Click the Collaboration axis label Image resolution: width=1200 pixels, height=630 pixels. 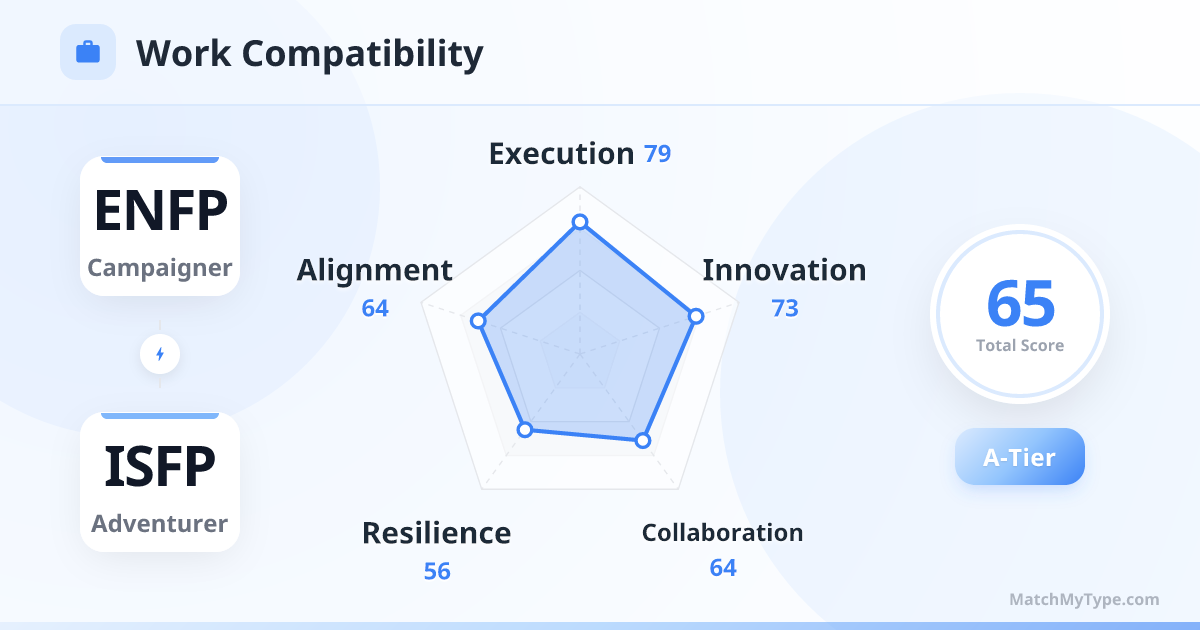[x=722, y=533]
